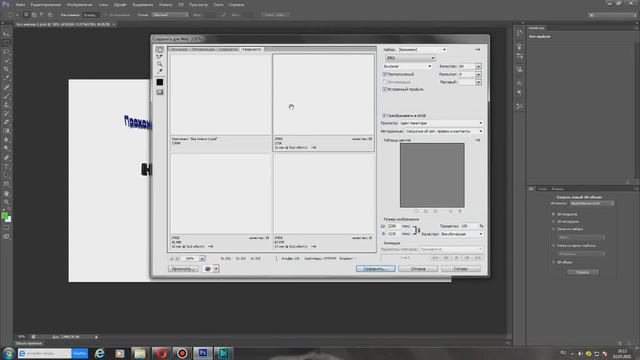The width and height of the screenshot is (640, 360).
Task: Open the compression quality level dropdown
Action: [x=407, y=66]
